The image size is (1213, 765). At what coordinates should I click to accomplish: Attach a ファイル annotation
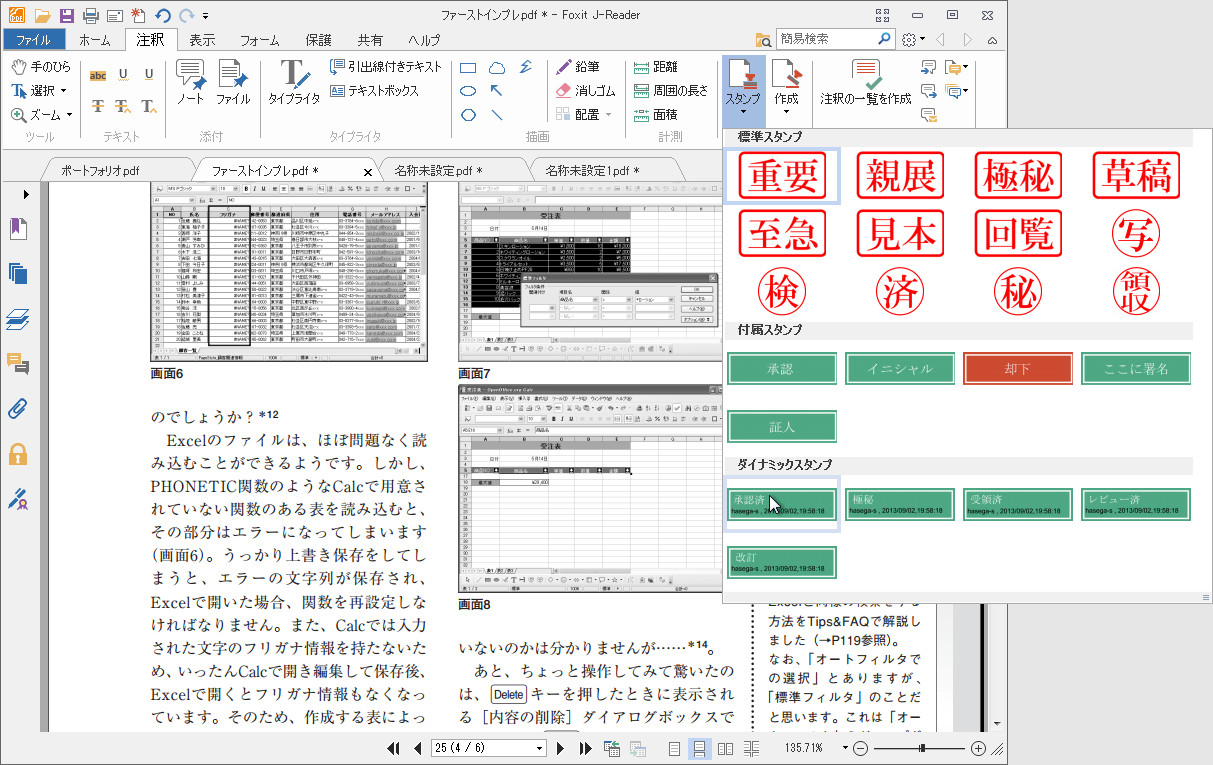[x=232, y=83]
